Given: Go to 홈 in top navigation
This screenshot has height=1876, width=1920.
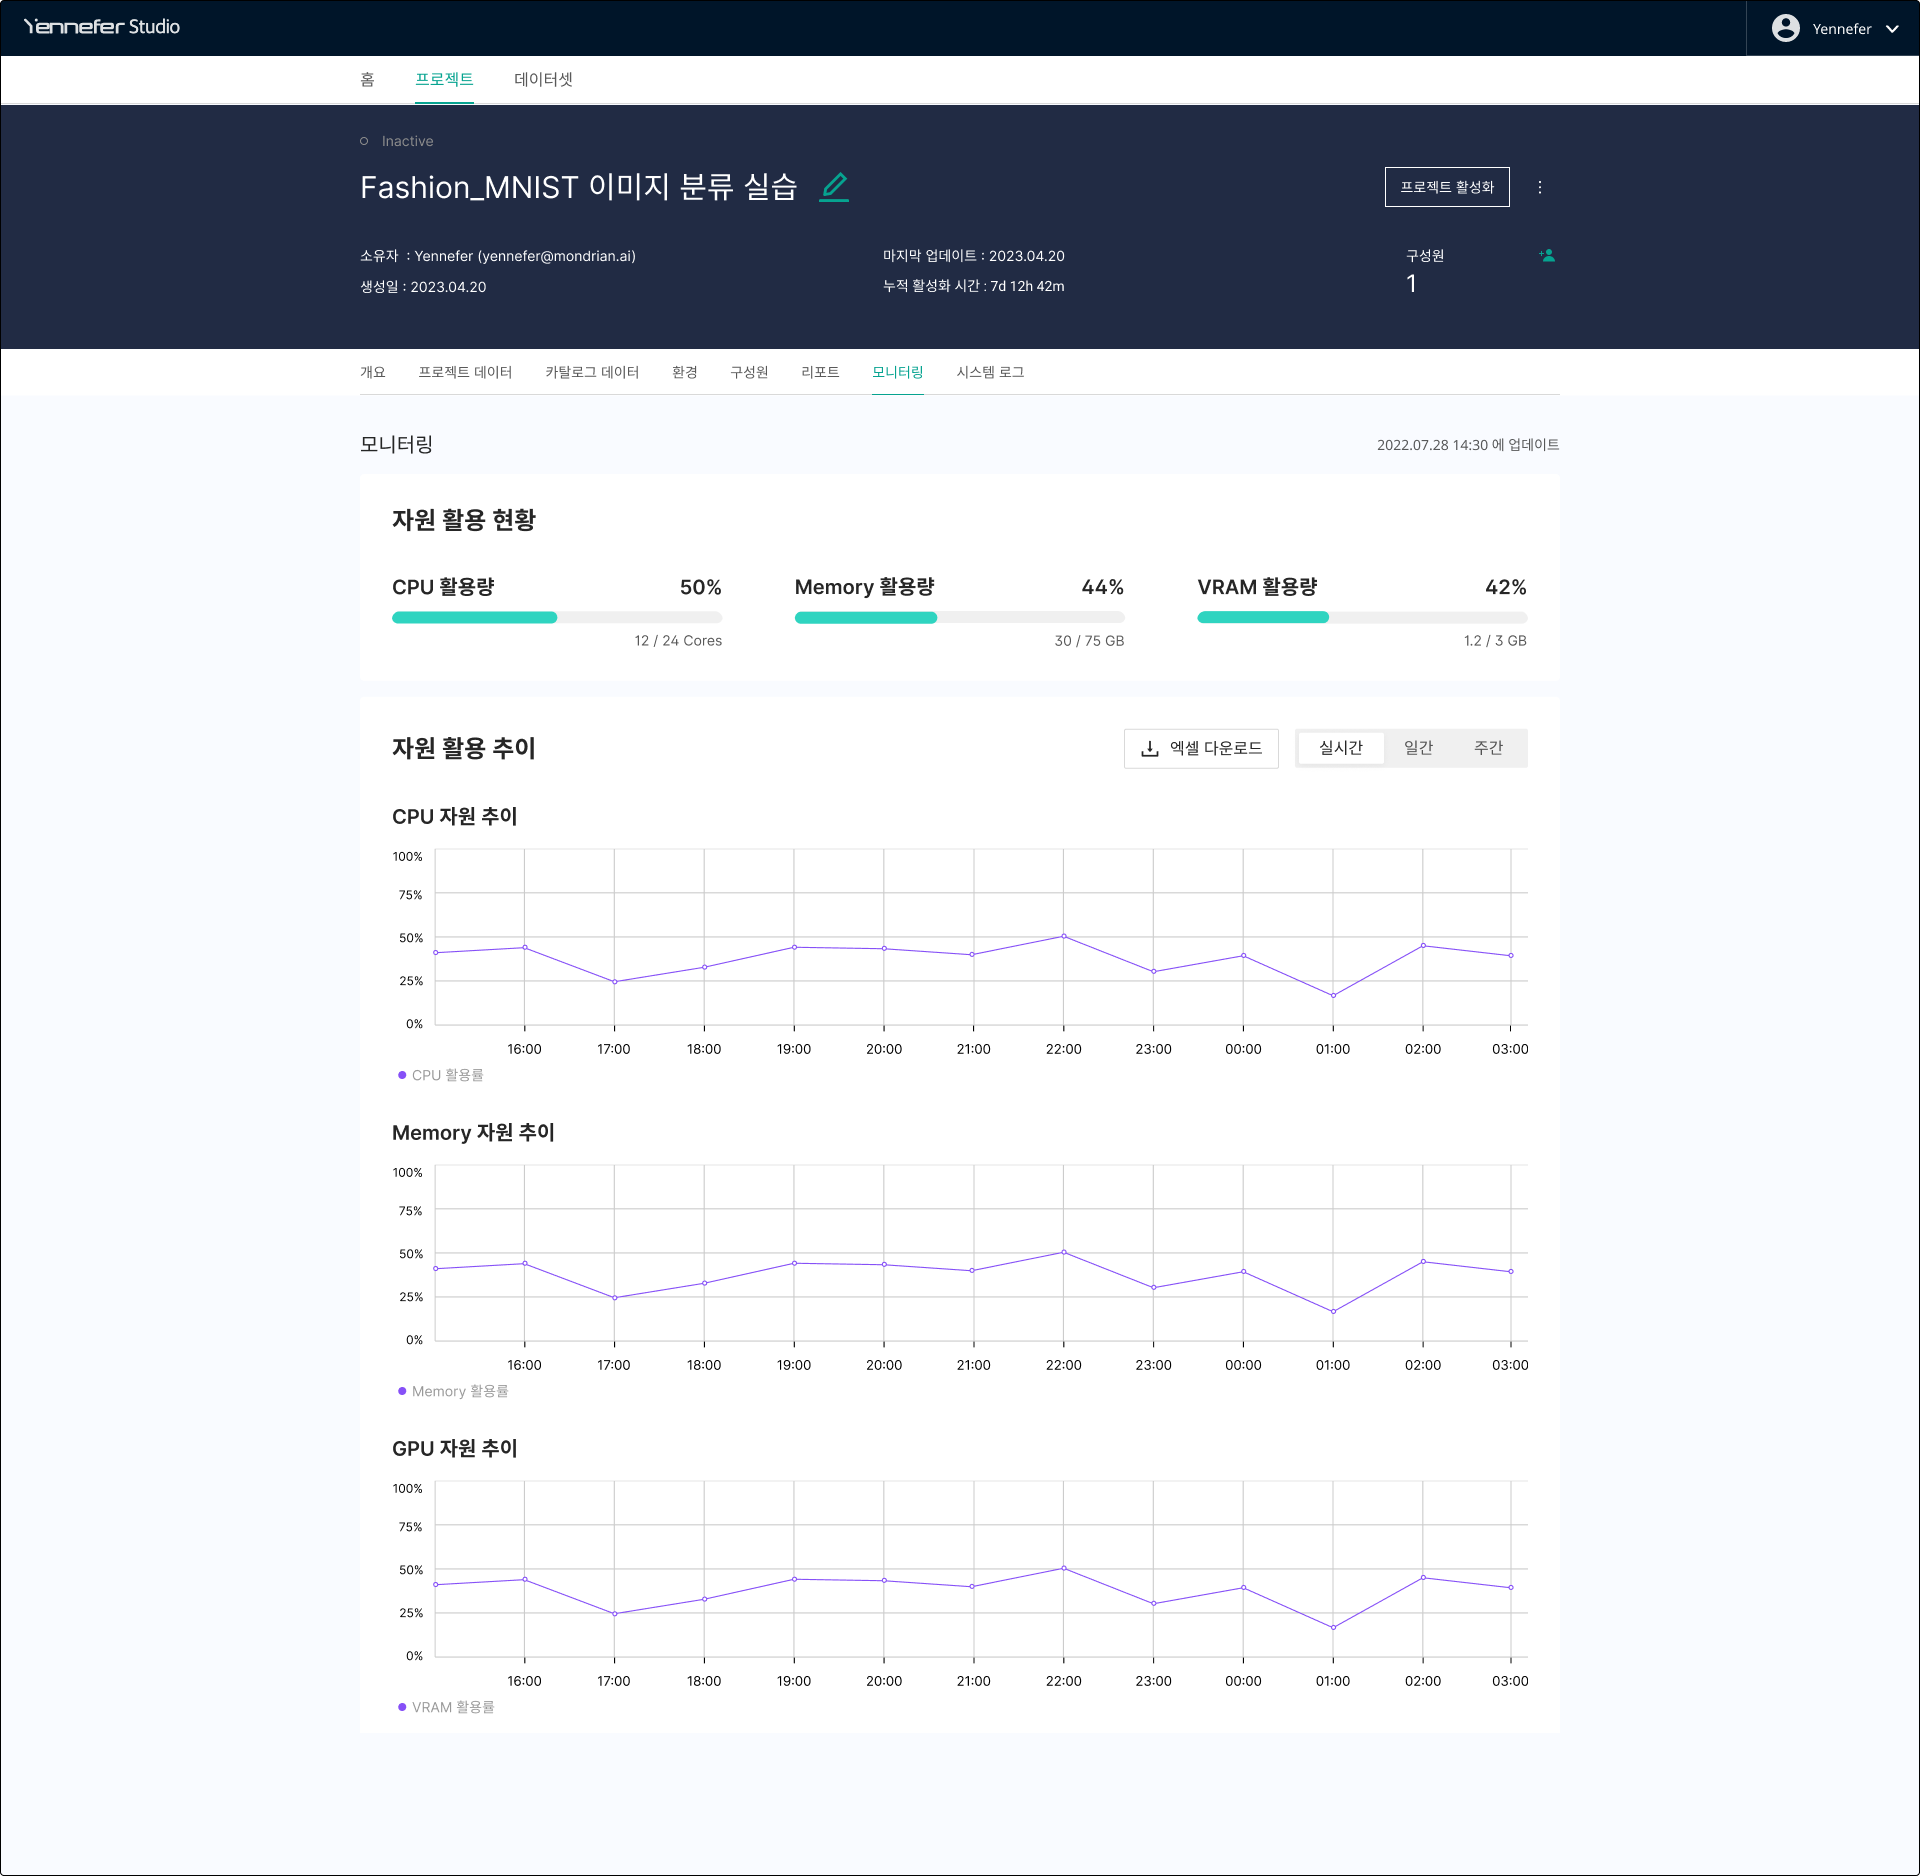Looking at the screenshot, I should pyautogui.click(x=367, y=79).
